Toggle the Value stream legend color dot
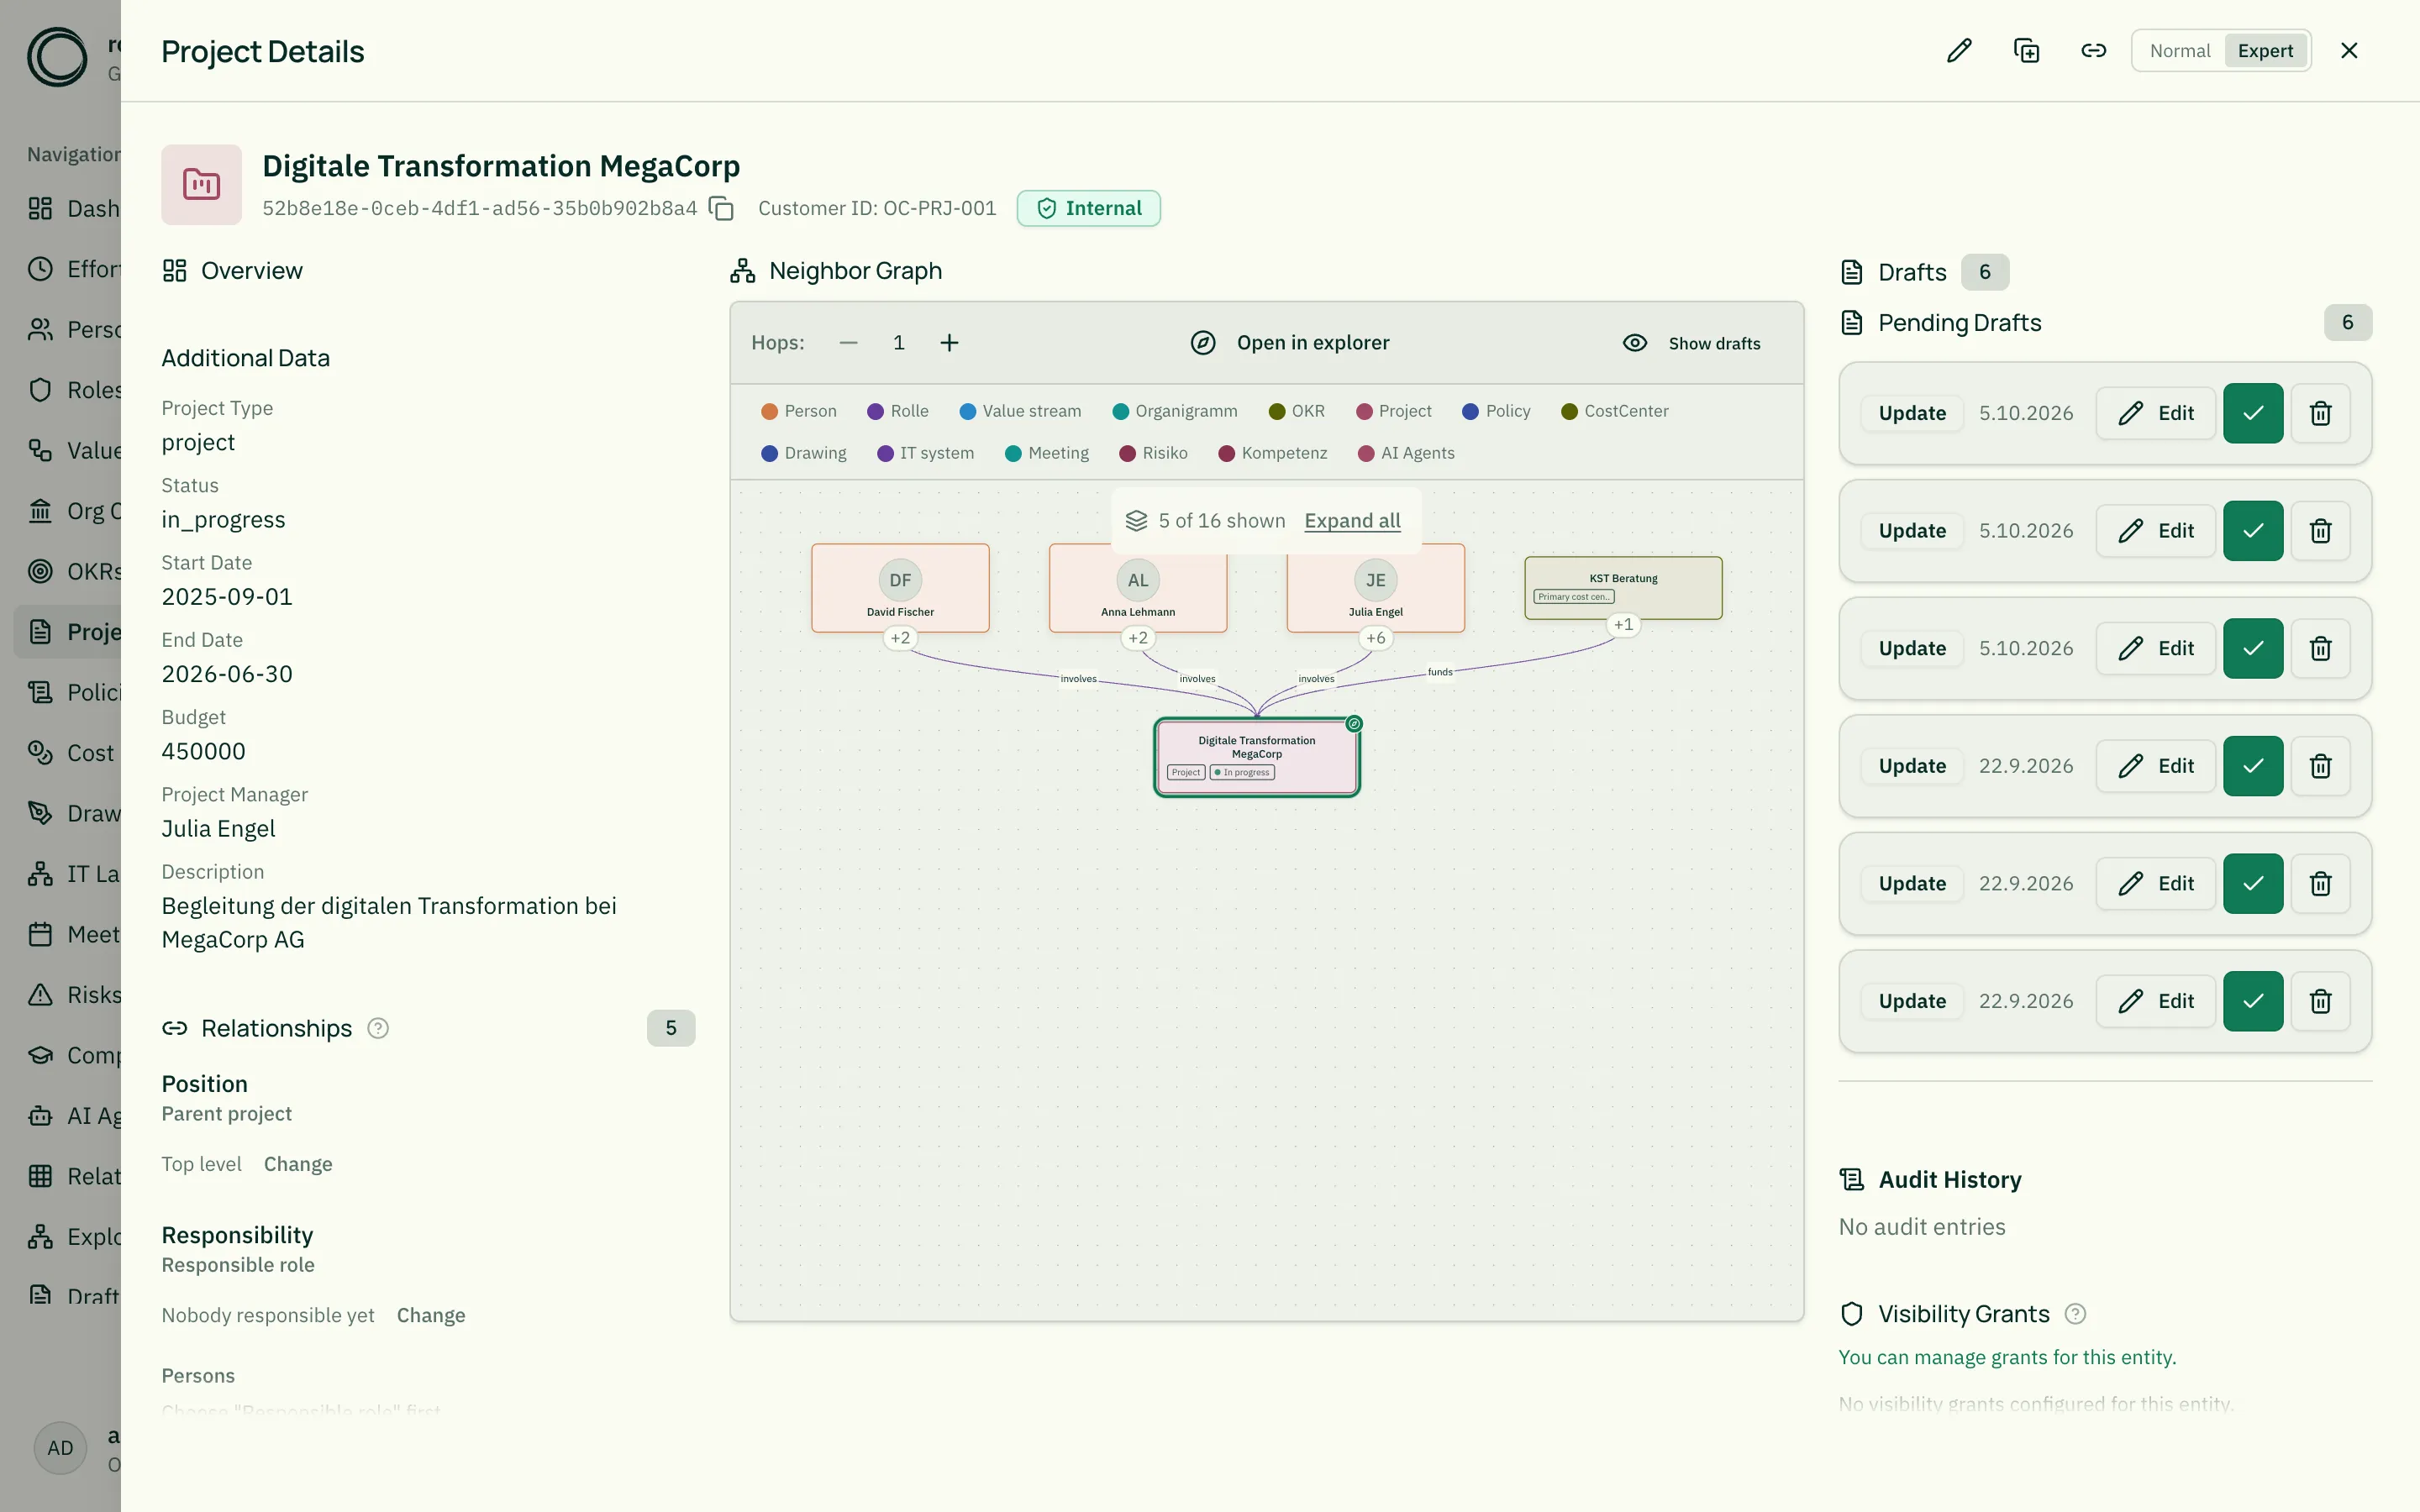2420x1512 pixels. coord(967,411)
